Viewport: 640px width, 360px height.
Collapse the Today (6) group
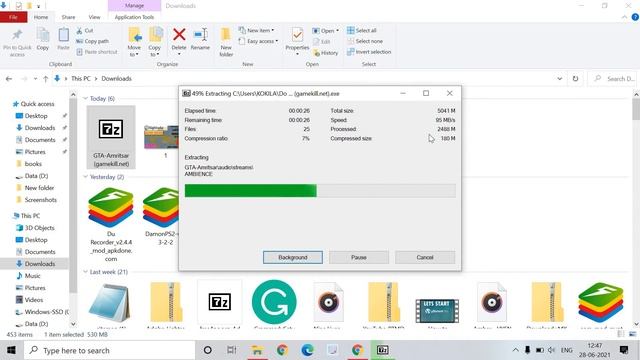pyautogui.click(x=85, y=98)
